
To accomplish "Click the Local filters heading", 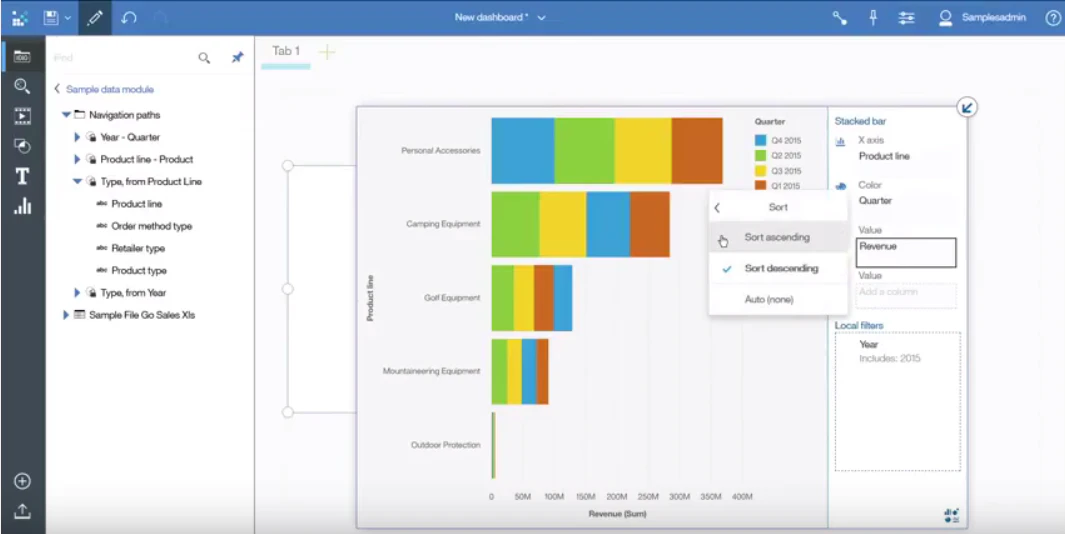I will point(859,325).
